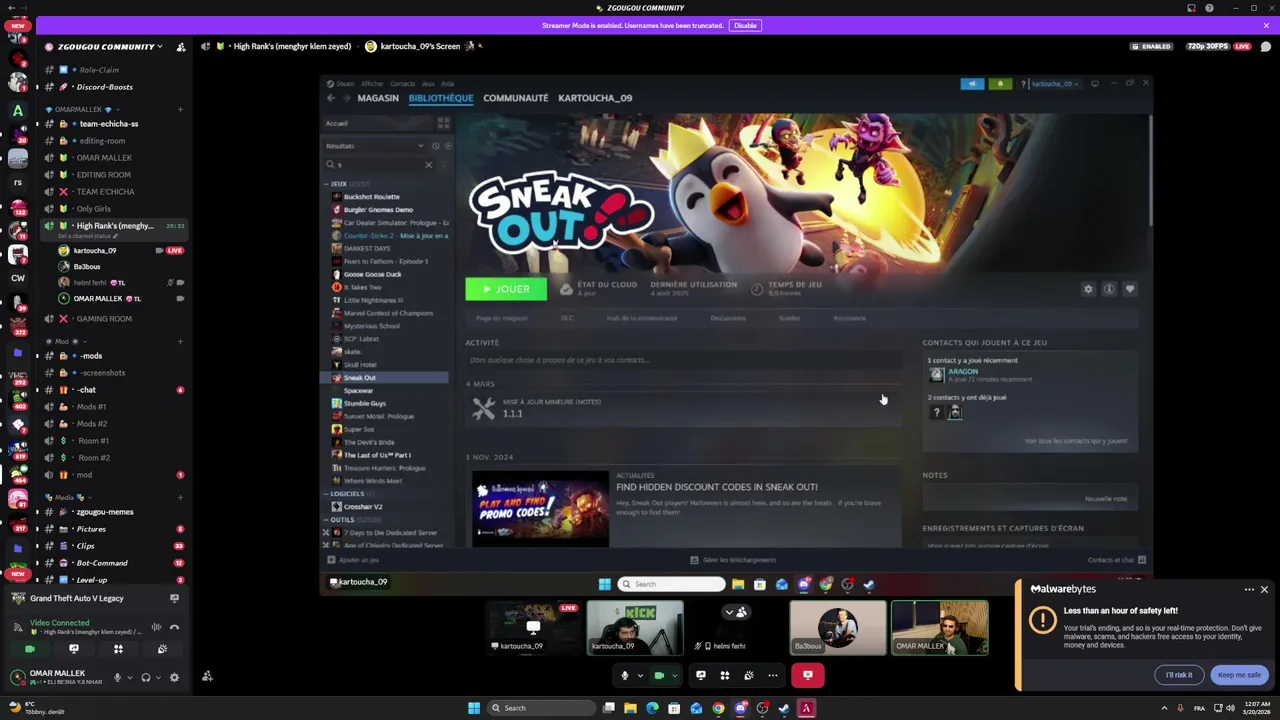The image size is (1280, 720).
Task: Select Buckshot Roulette in Steam library
Action: click(371, 197)
